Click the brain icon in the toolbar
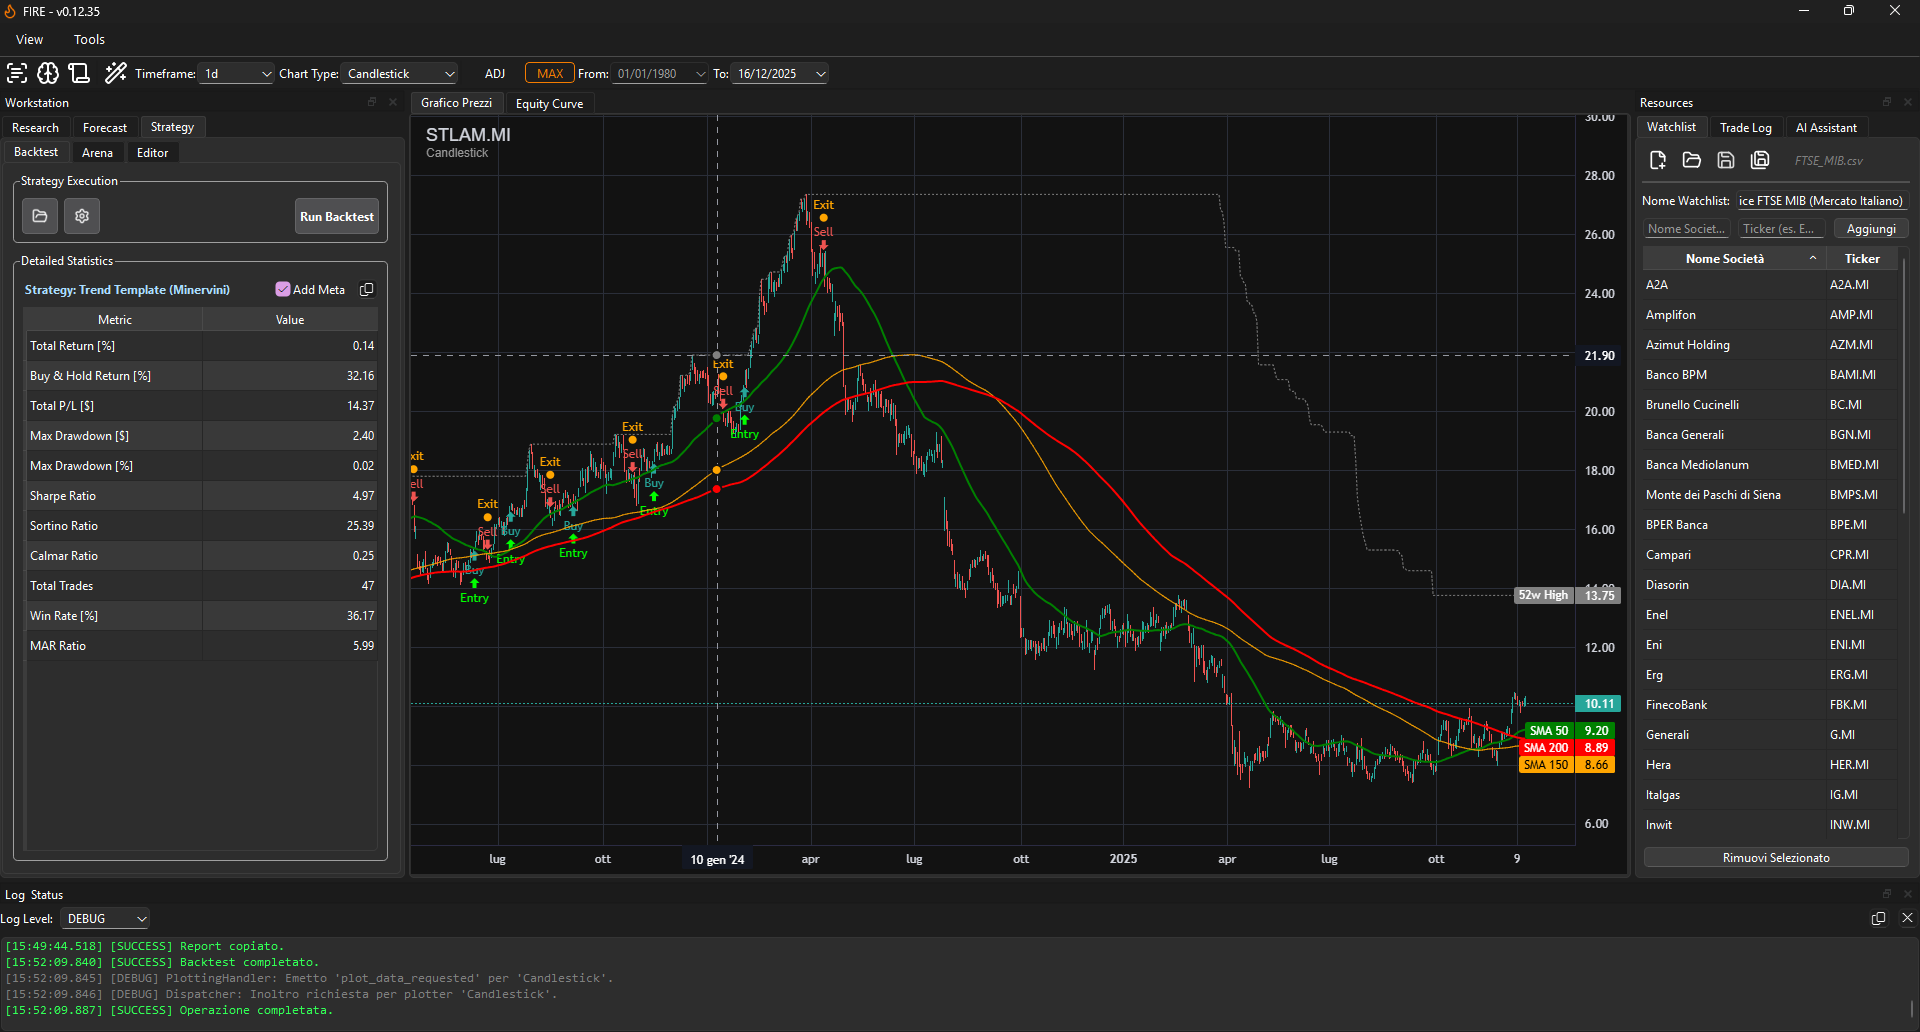Screen dimensions: 1920x1032 point(48,73)
